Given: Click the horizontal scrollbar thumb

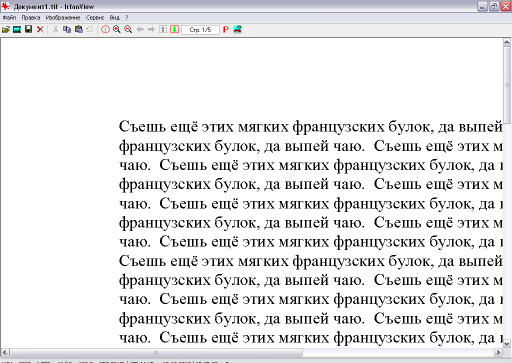Looking at the screenshot, I should pos(156,352).
